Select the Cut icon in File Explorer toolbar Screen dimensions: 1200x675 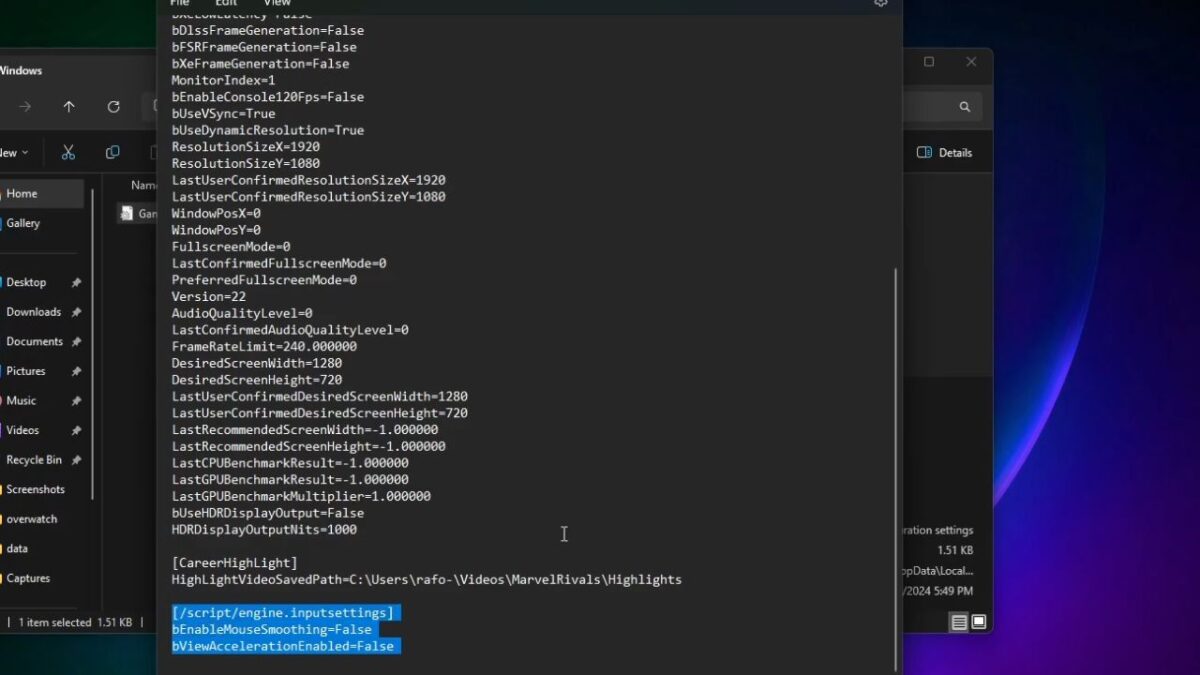[x=67, y=151]
